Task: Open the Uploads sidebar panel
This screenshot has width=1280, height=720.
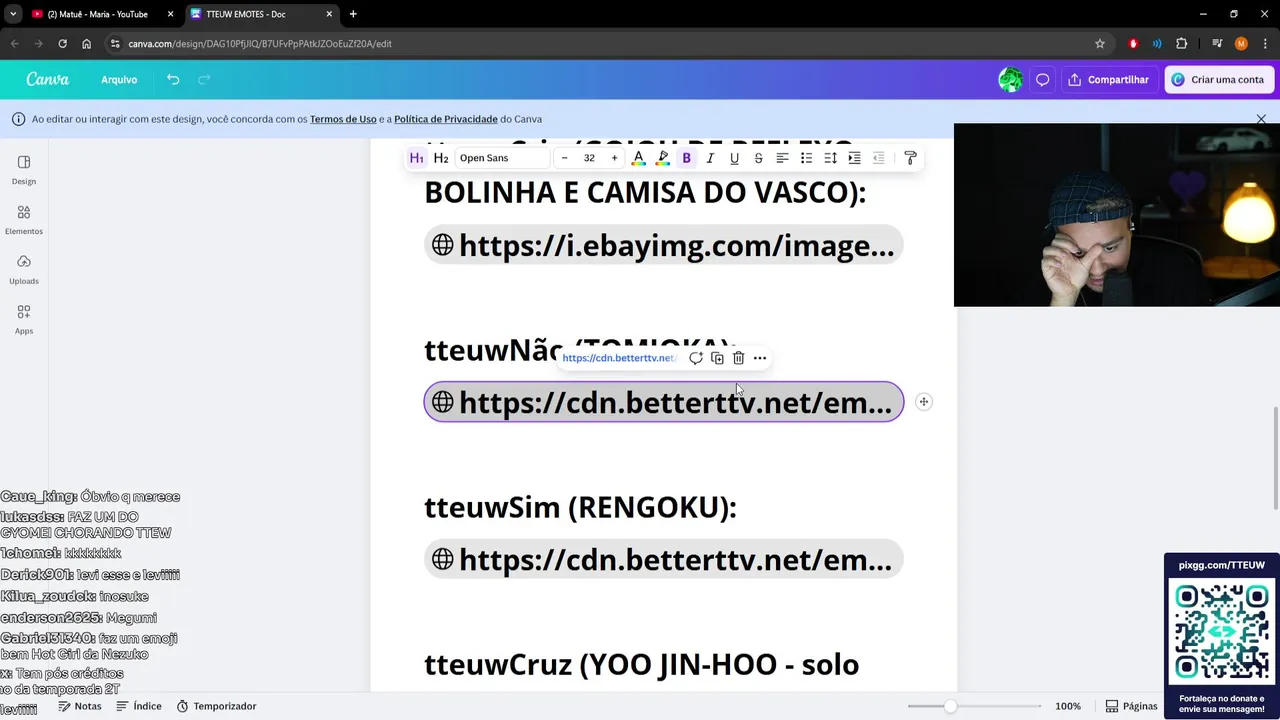Action: [24, 270]
